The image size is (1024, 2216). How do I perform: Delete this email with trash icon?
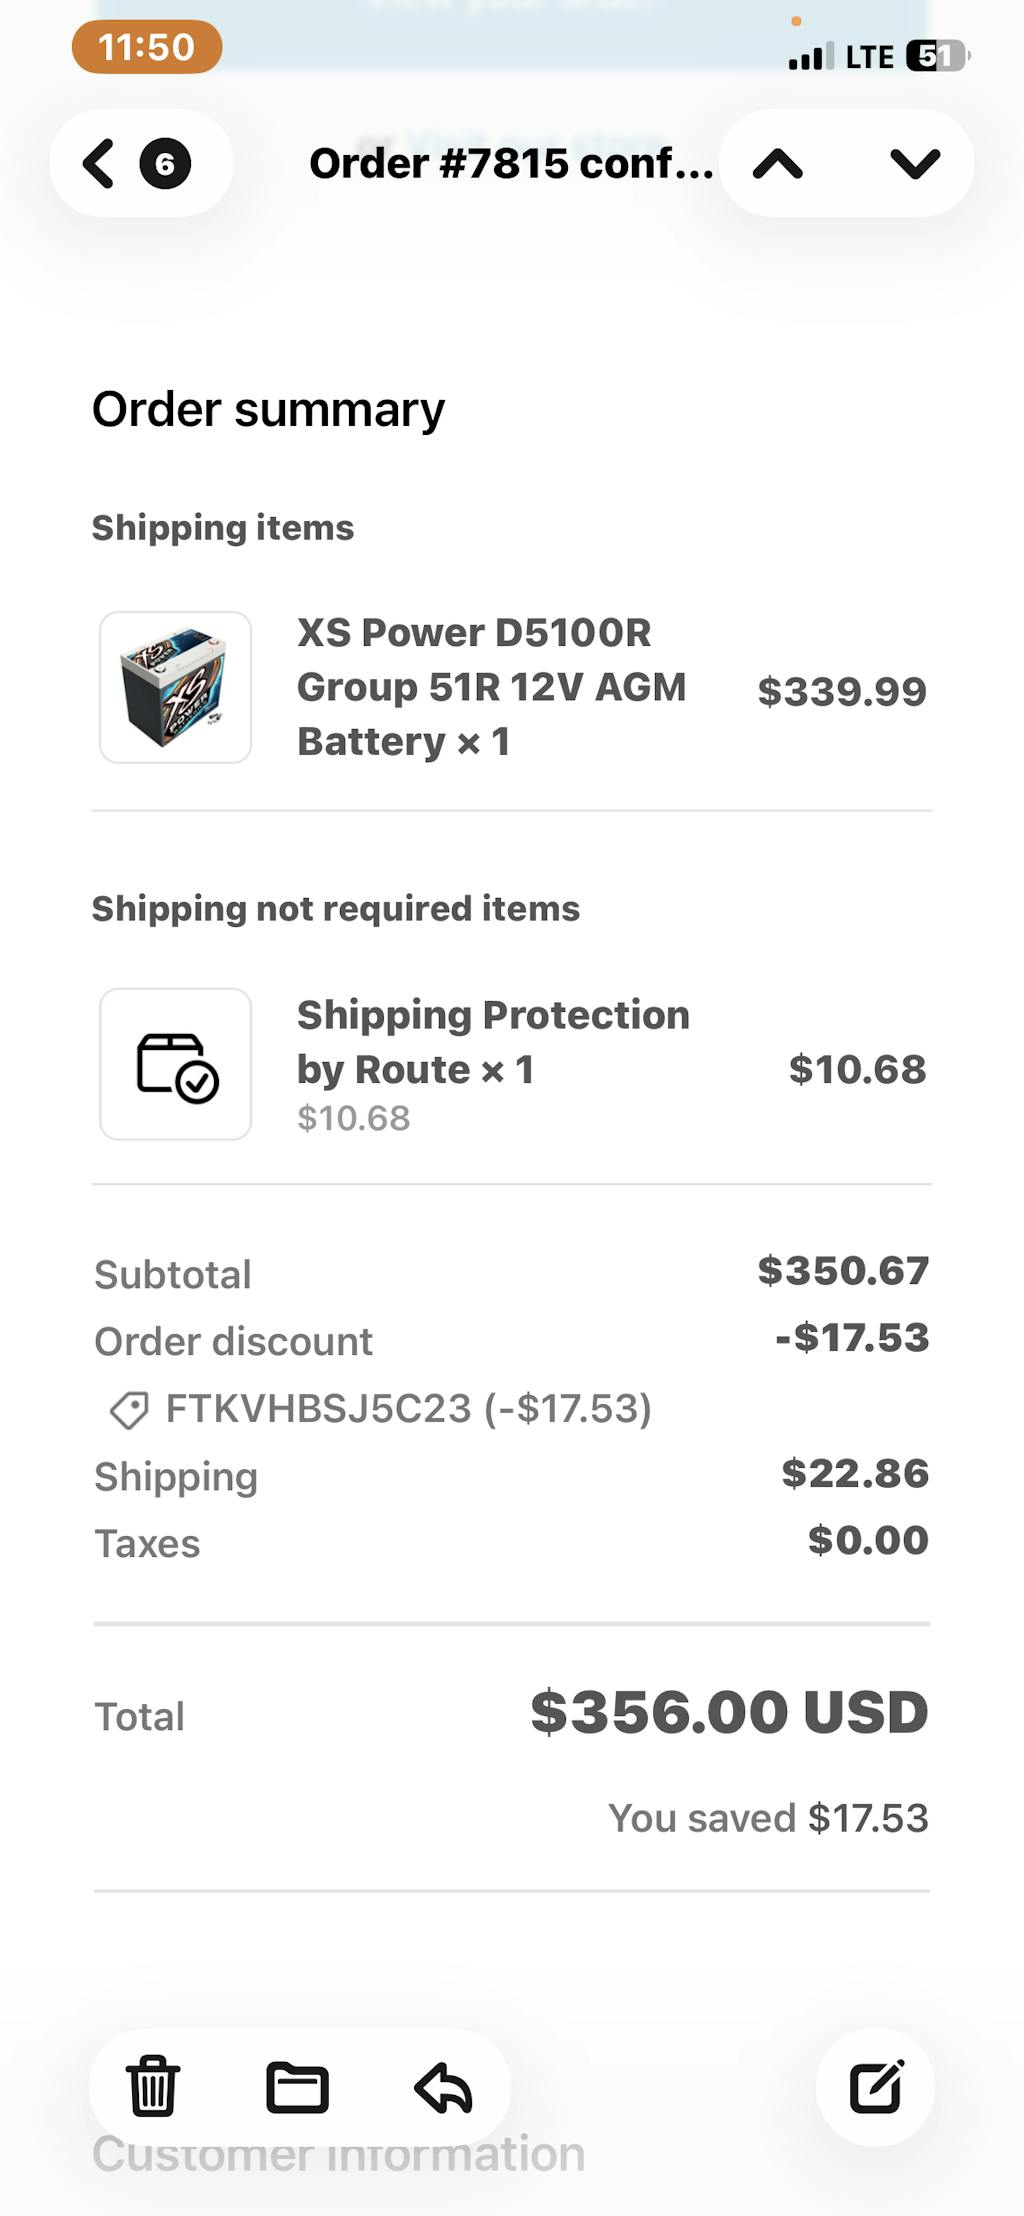click(153, 2087)
